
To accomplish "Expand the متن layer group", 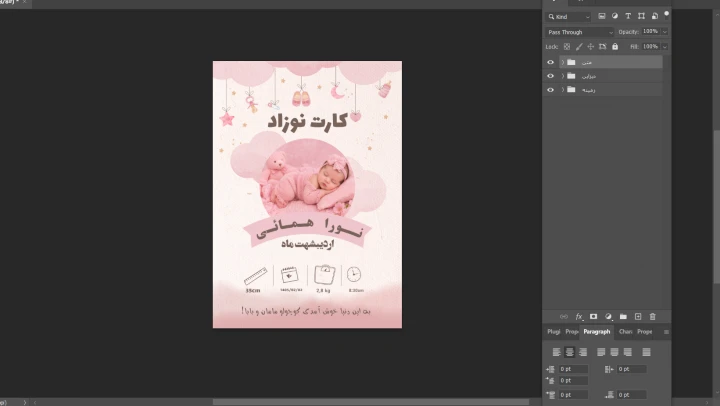I will point(562,62).
